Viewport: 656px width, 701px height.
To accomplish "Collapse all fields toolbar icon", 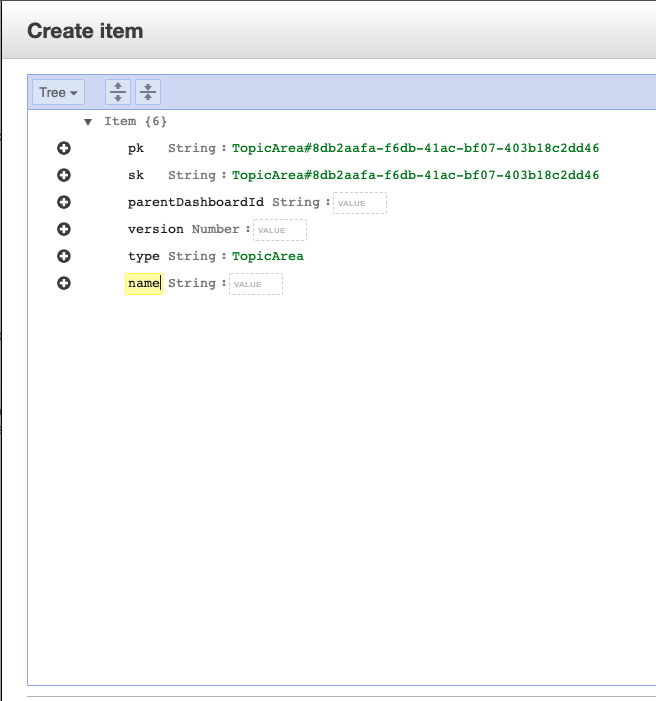I will (x=148, y=92).
